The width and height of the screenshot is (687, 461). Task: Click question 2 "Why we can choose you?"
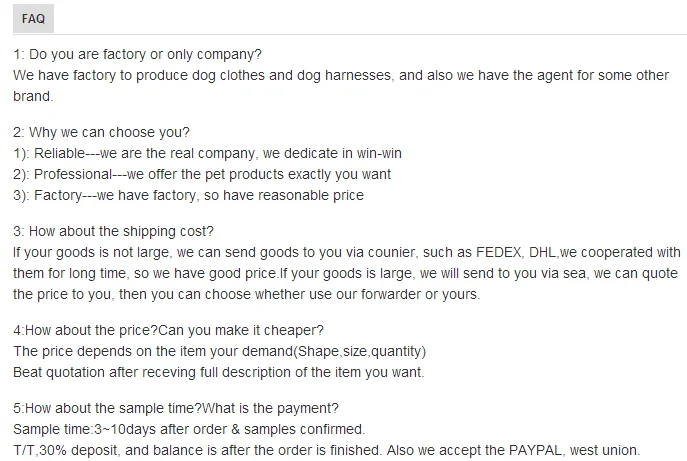[x=102, y=132]
